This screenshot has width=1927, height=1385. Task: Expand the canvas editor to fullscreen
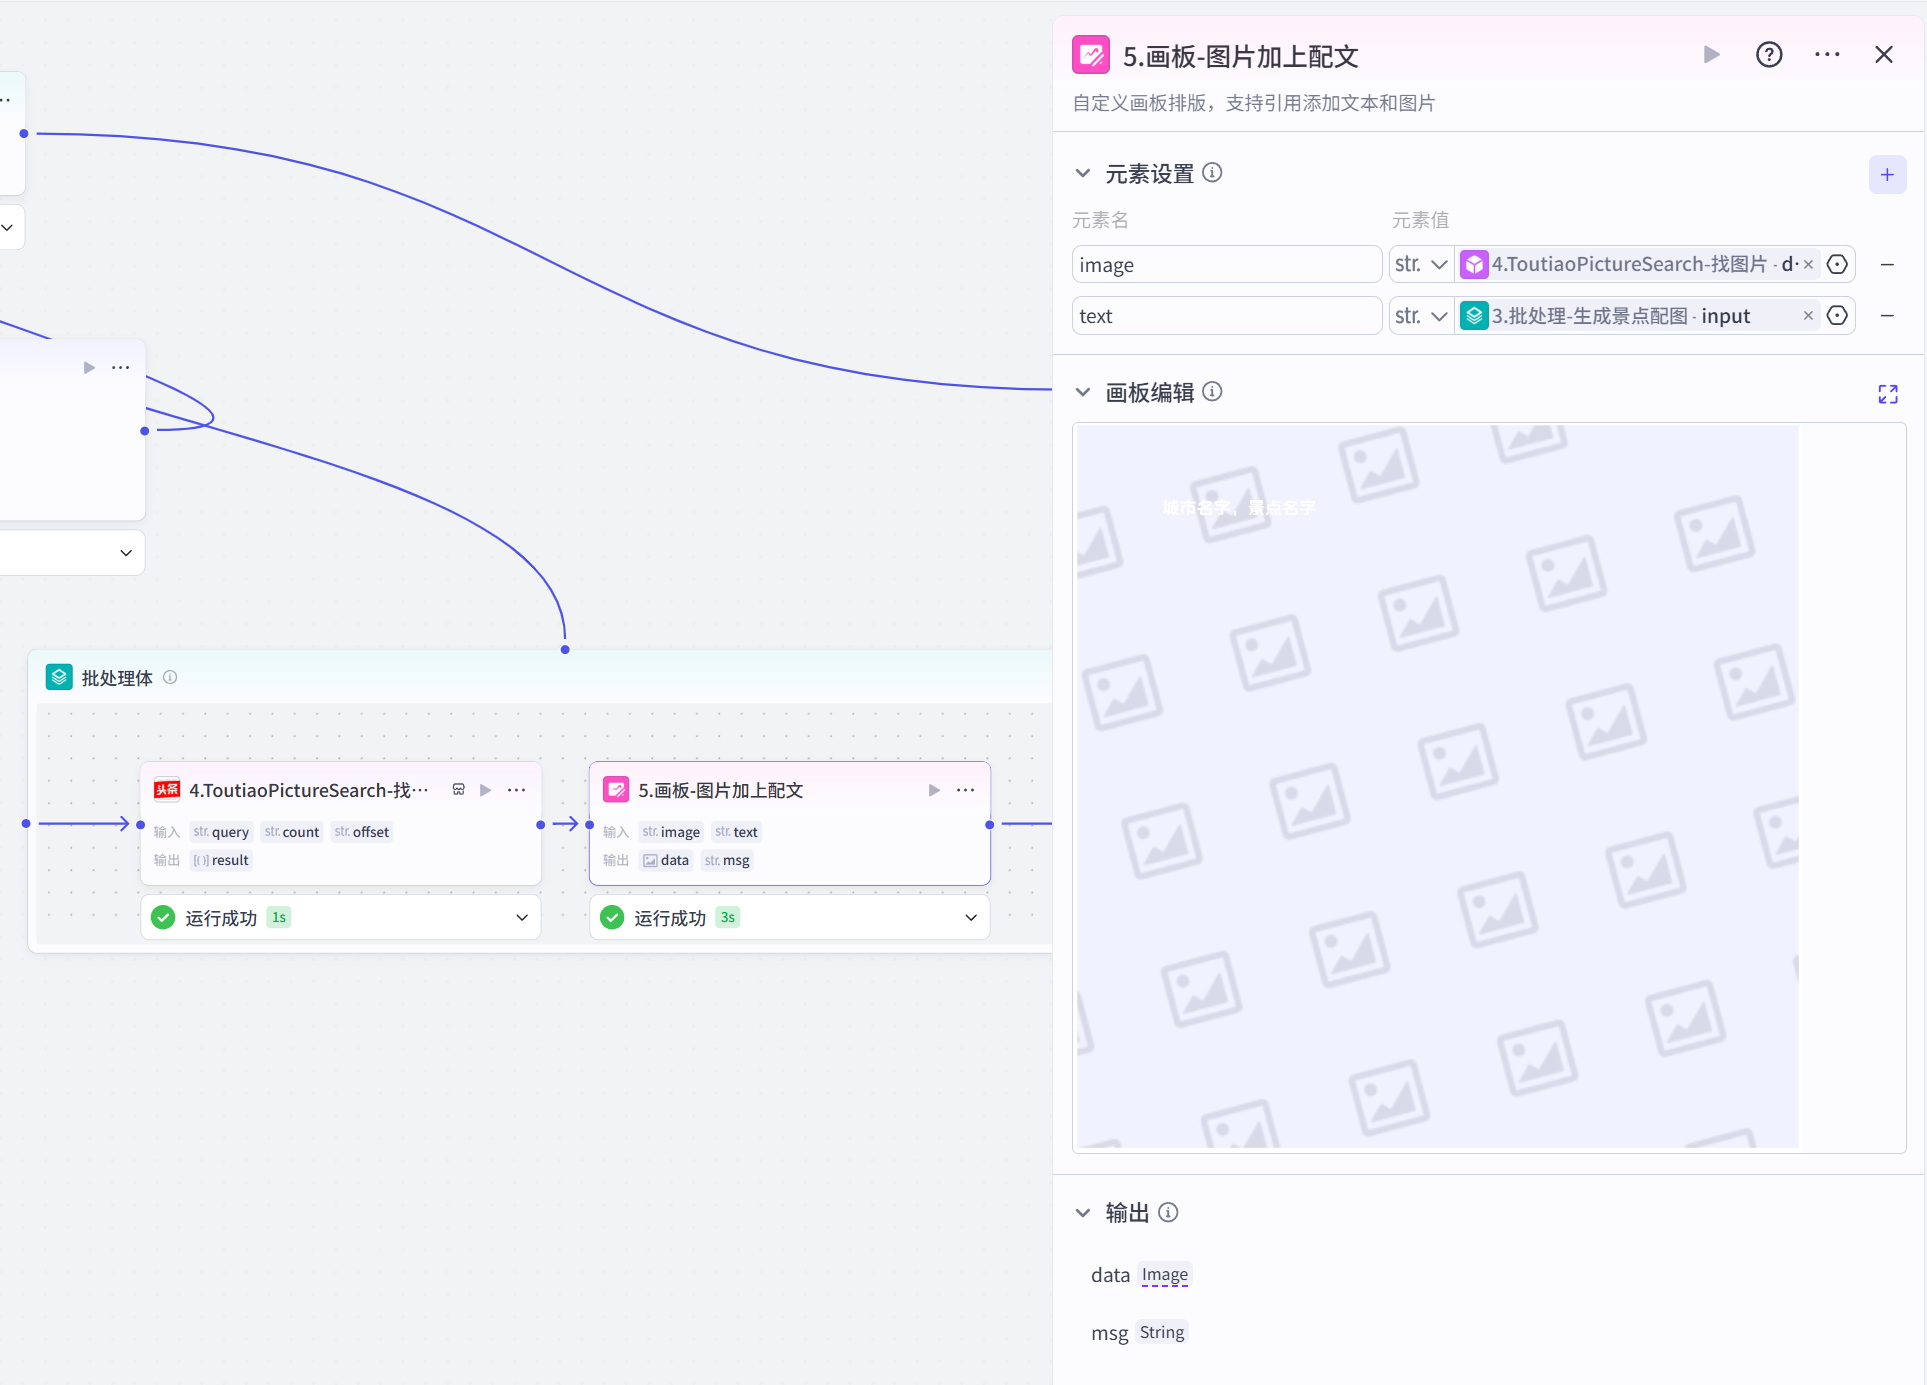[1887, 394]
